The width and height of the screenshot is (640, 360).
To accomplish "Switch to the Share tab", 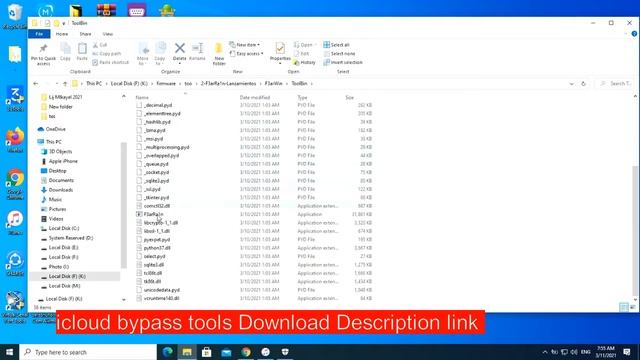I will [85, 34].
